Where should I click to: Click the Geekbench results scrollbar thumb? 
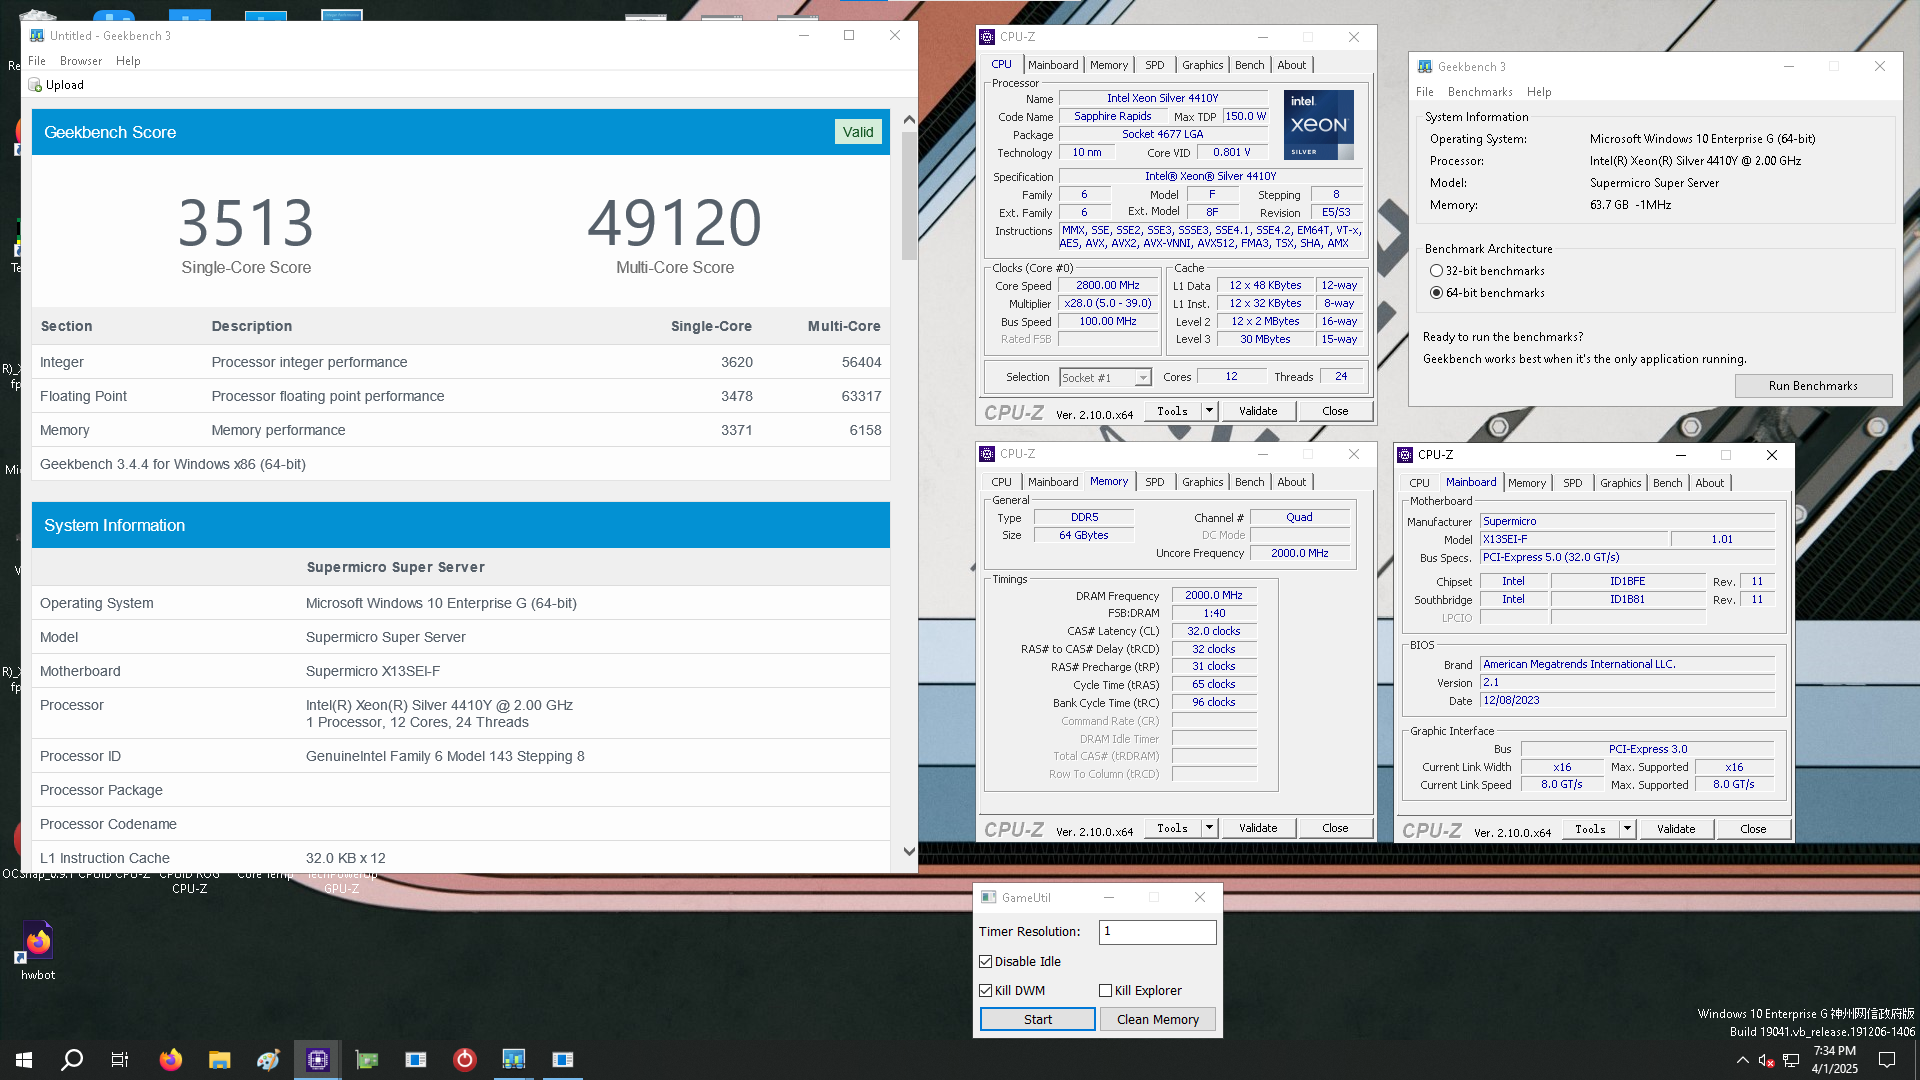[909, 195]
